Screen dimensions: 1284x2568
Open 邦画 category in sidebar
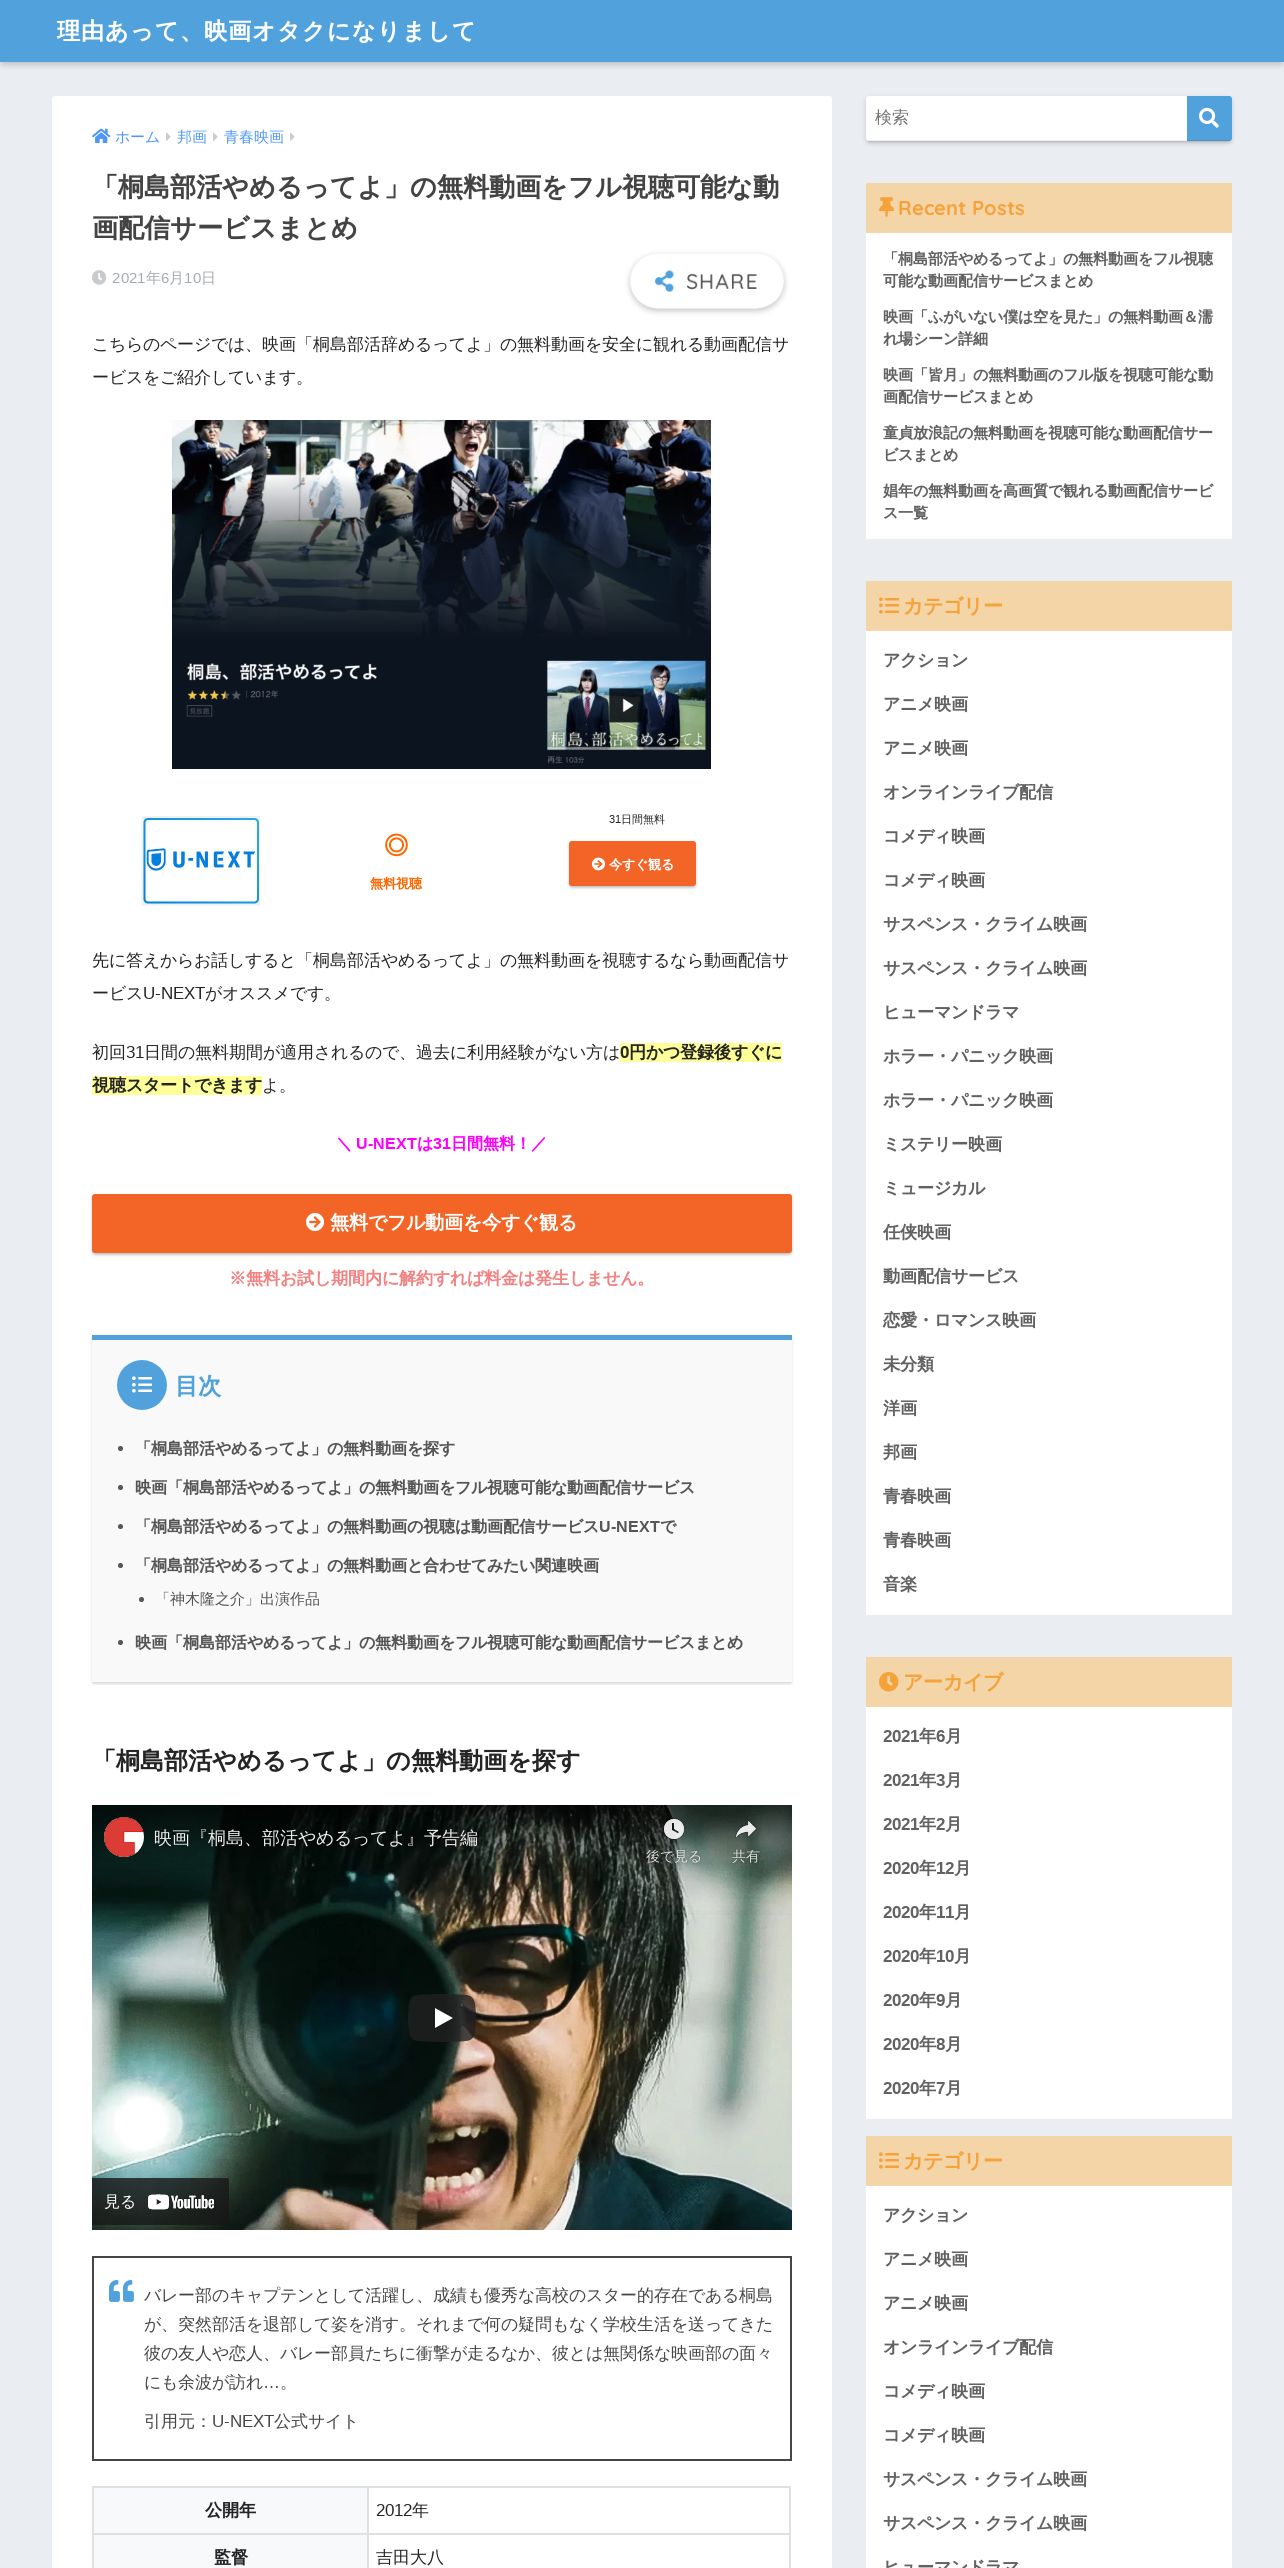[900, 1452]
